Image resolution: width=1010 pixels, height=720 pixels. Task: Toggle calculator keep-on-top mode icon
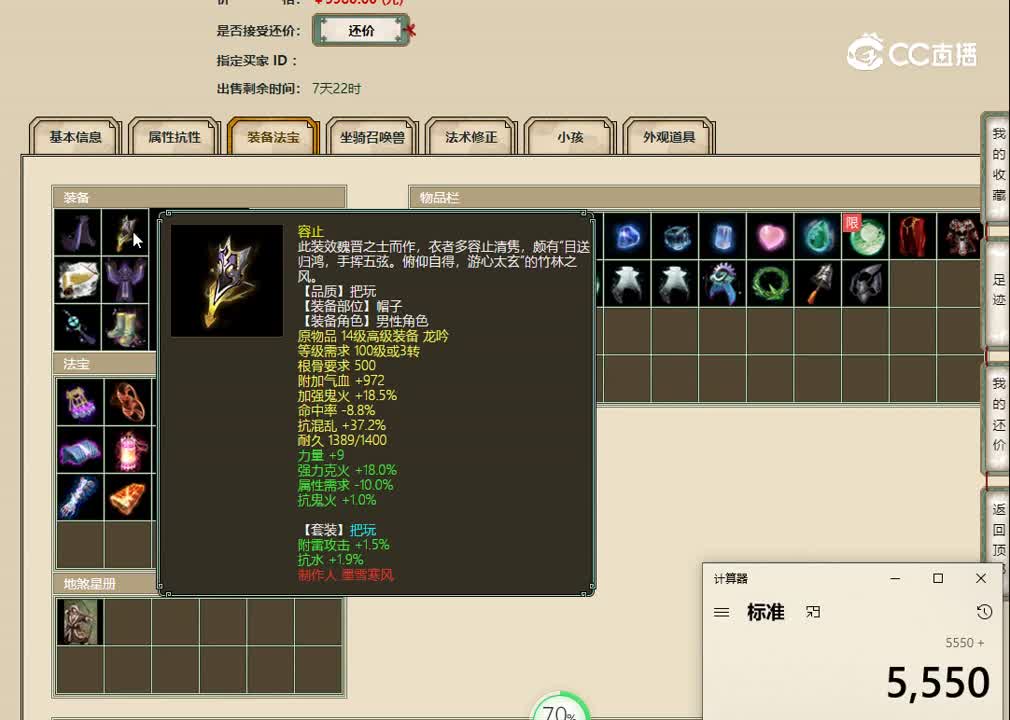(x=813, y=612)
